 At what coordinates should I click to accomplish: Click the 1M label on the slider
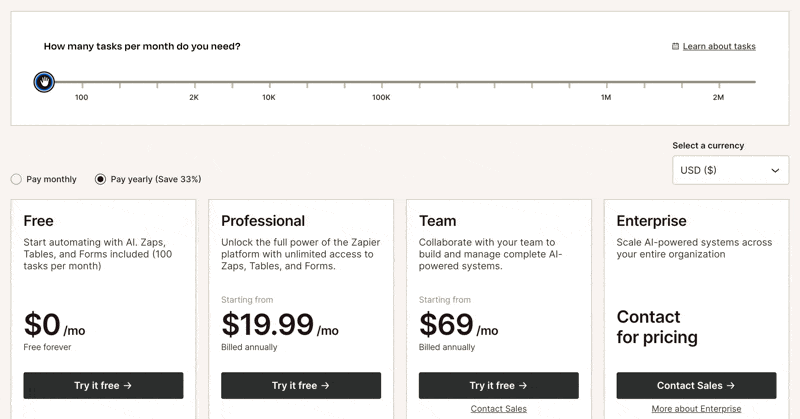(606, 97)
